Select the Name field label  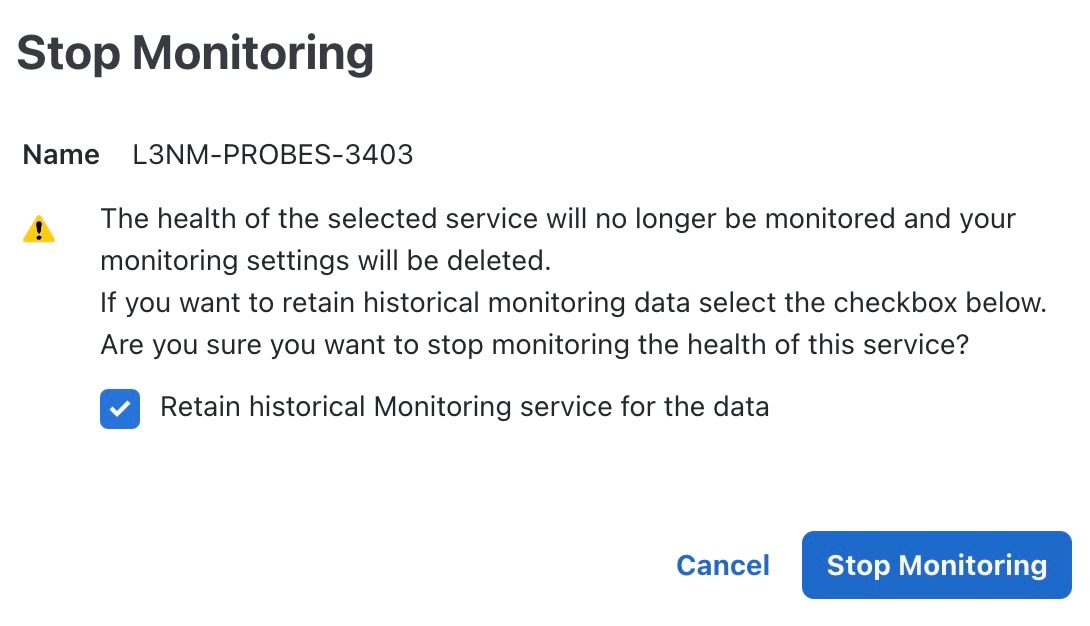coord(60,155)
